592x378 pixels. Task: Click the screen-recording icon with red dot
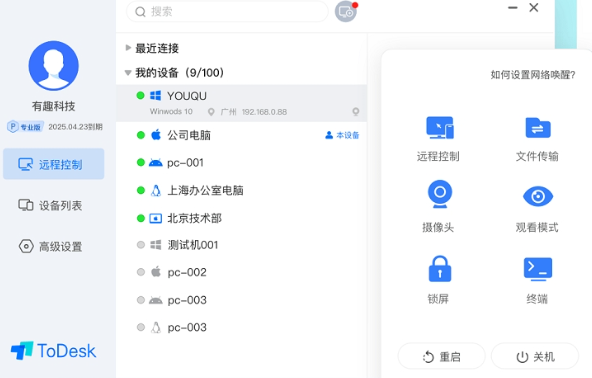pos(346,11)
